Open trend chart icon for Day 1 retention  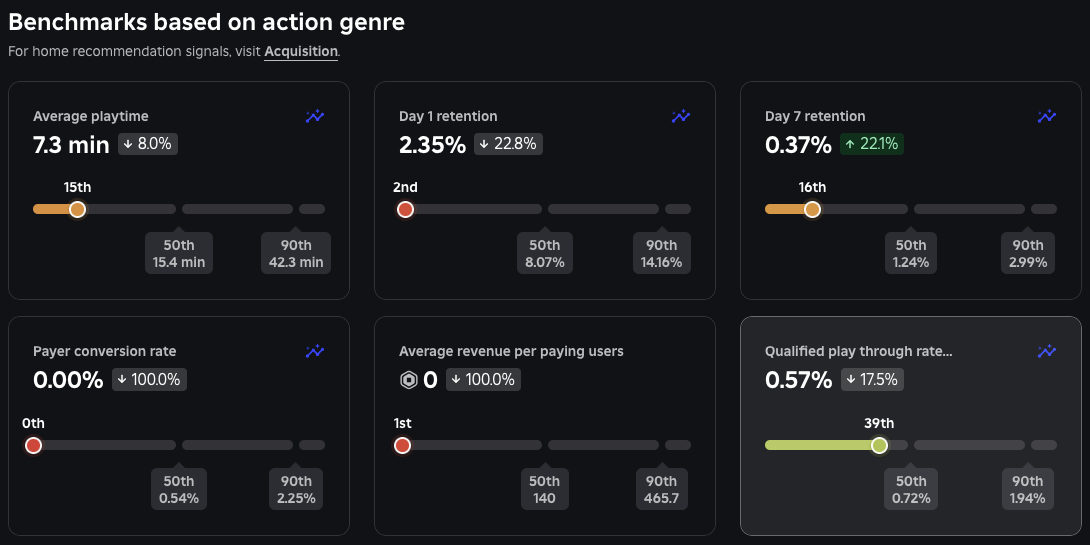(x=681, y=117)
